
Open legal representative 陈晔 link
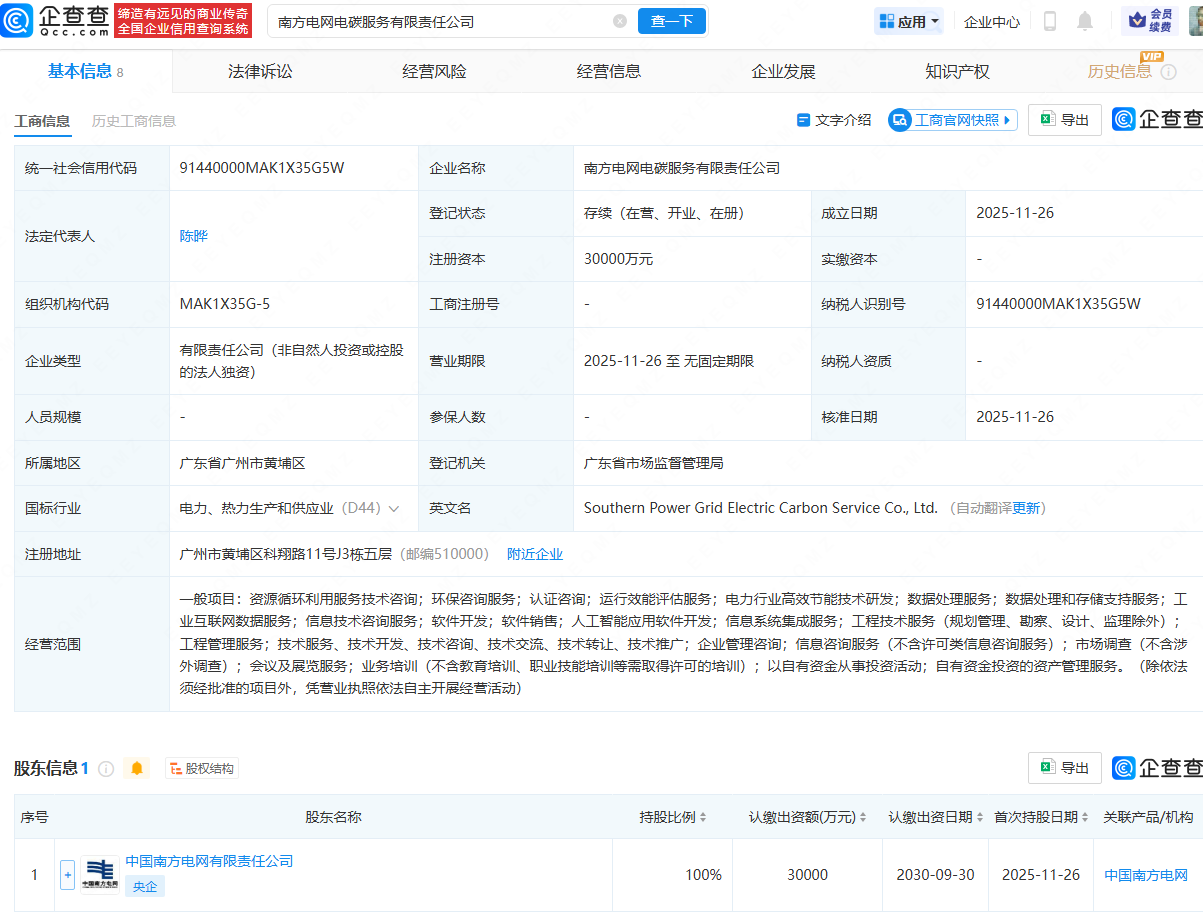pyautogui.click(x=194, y=236)
